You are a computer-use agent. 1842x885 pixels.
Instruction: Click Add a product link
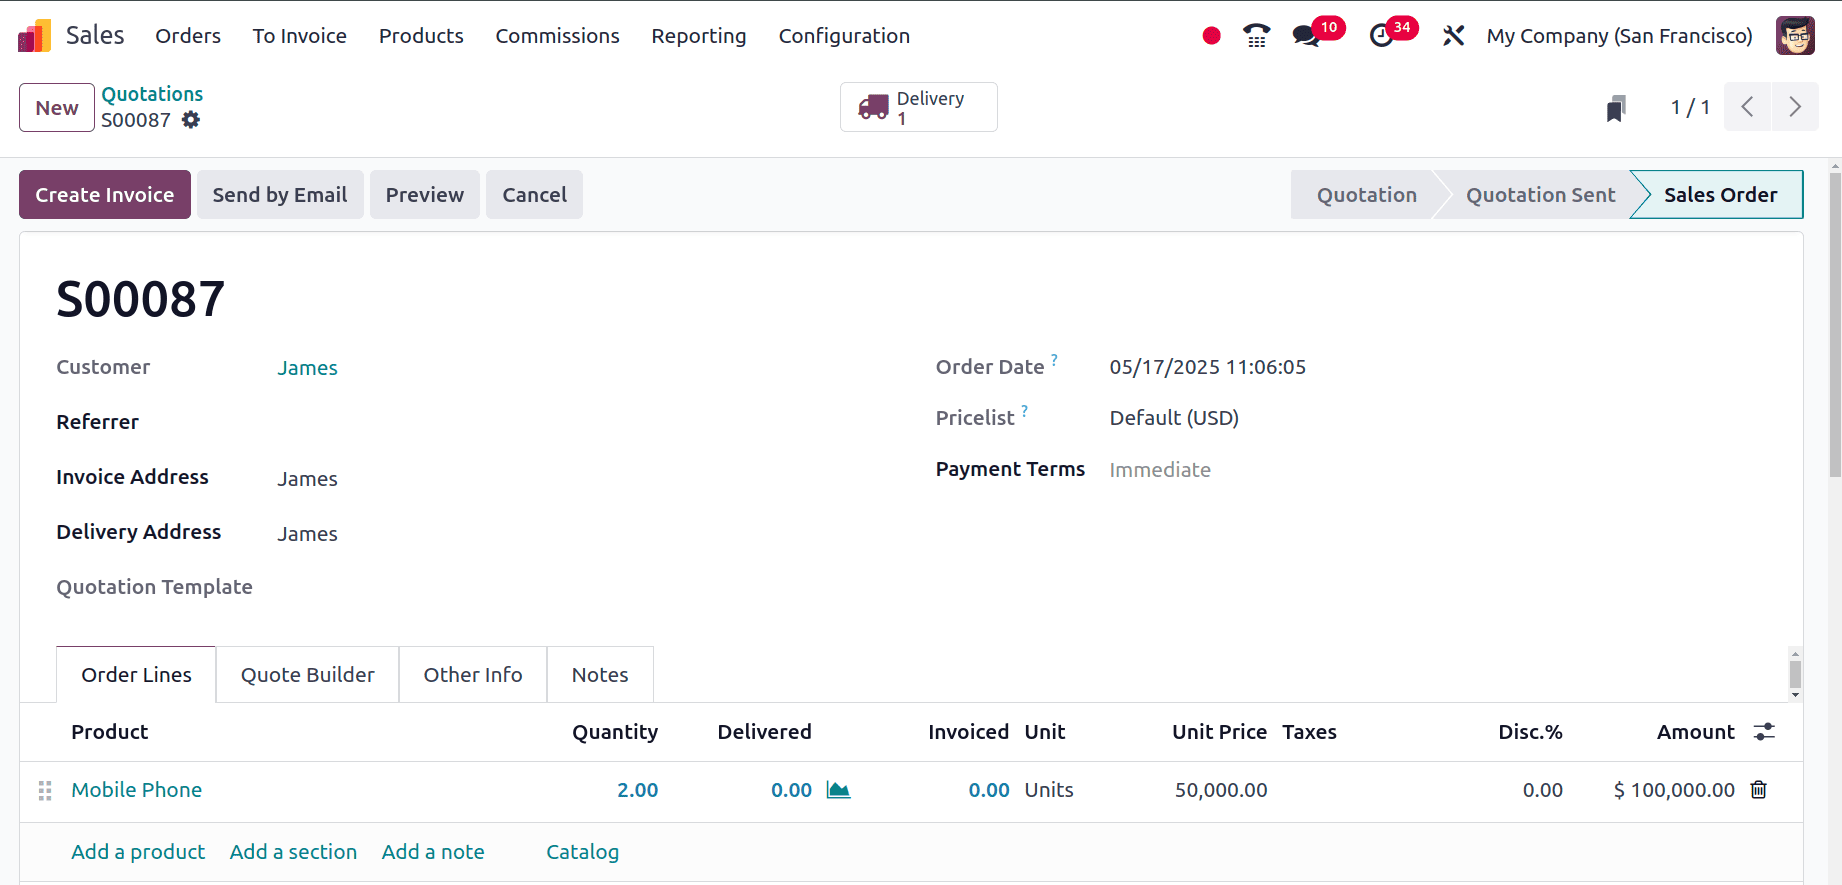(x=138, y=852)
